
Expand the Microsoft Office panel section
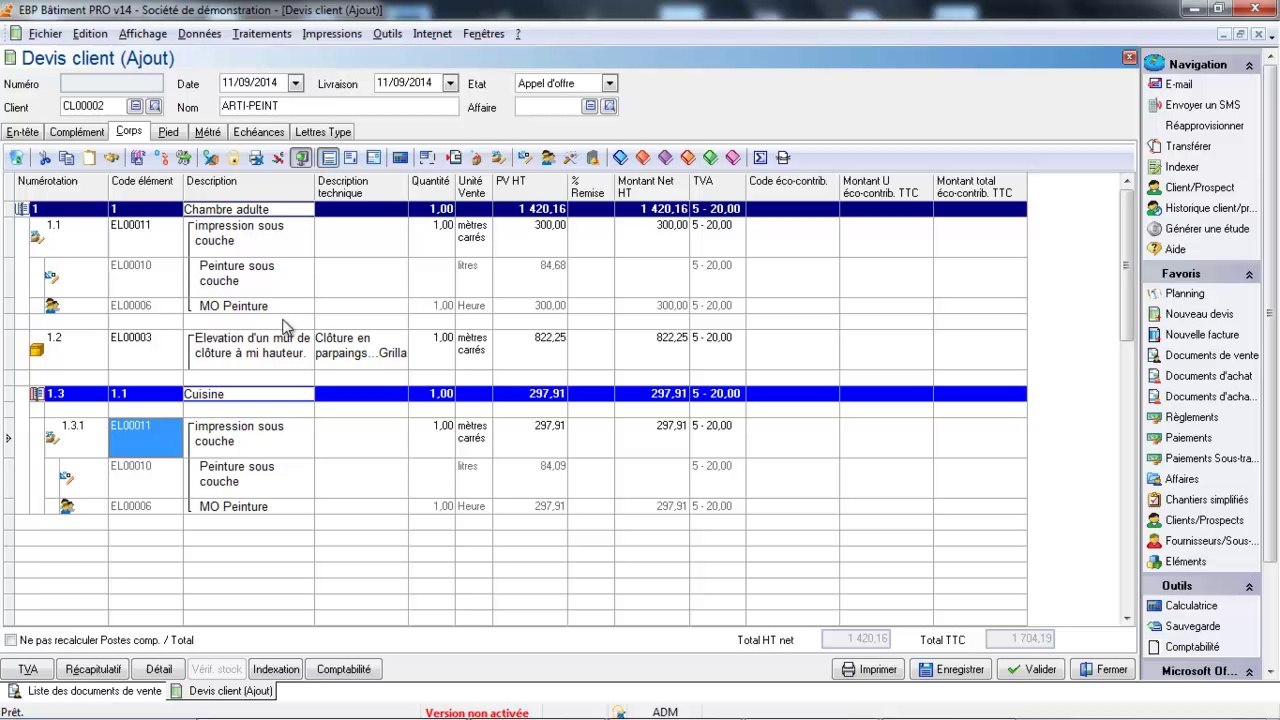1249,672
